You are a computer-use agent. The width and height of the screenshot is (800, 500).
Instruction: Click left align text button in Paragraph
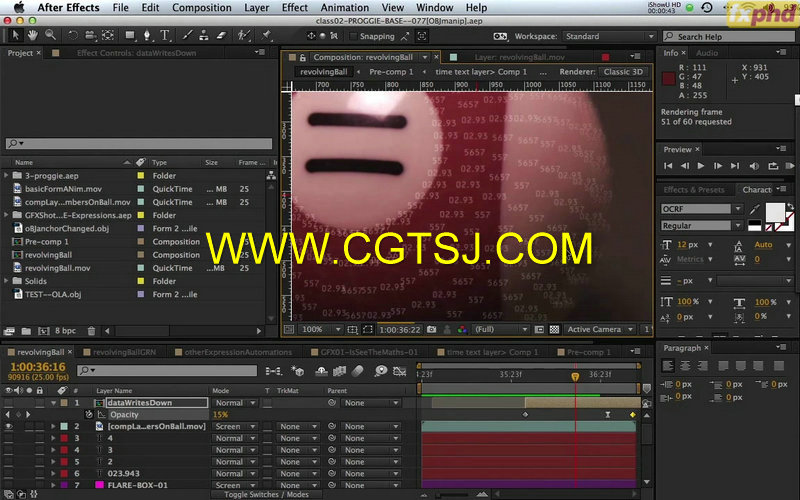(668, 366)
